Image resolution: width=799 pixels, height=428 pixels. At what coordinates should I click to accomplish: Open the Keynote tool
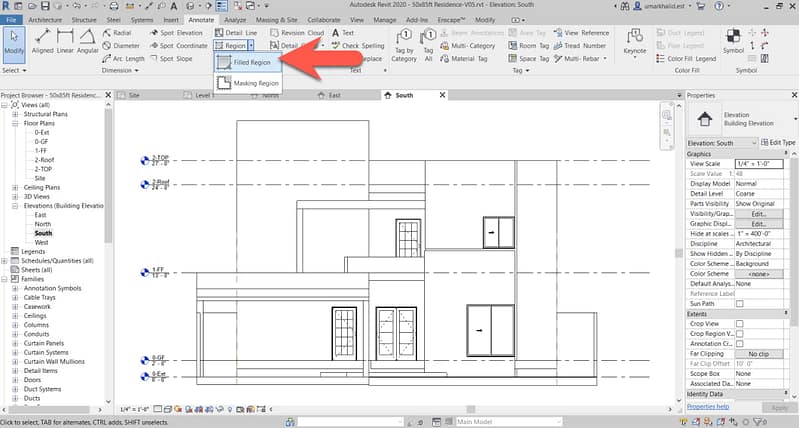click(x=634, y=41)
